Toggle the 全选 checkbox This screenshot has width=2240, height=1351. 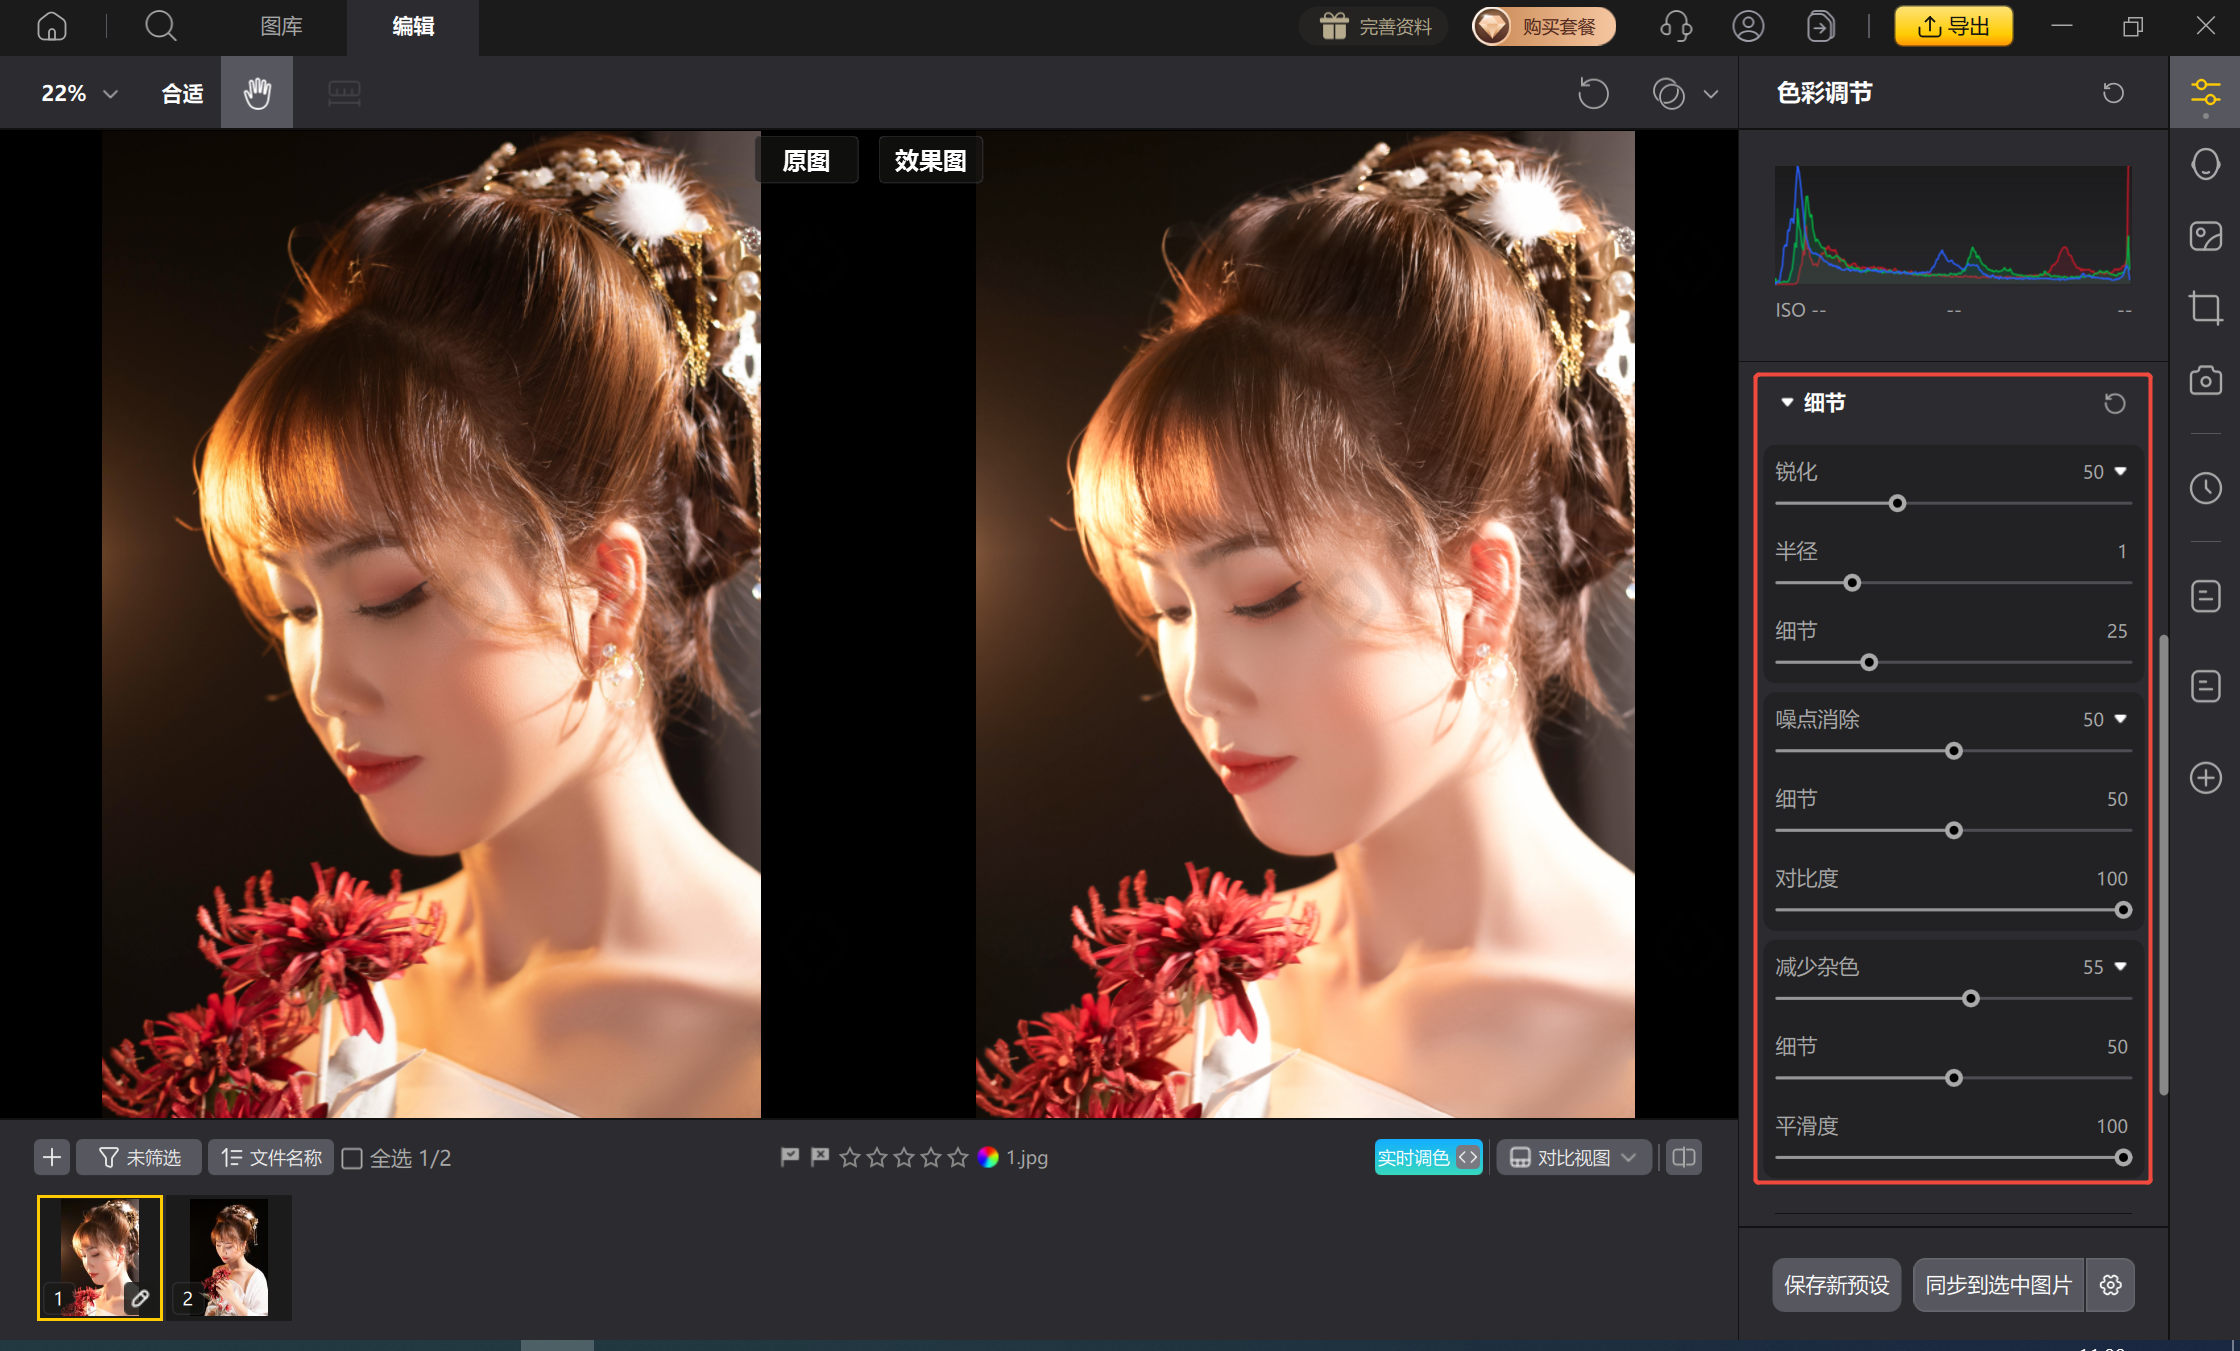352,1157
